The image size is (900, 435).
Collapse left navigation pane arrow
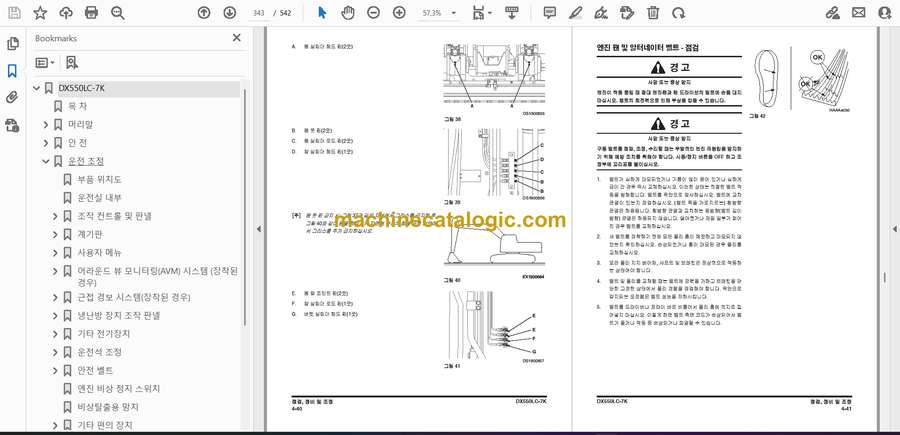[x=258, y=229]
